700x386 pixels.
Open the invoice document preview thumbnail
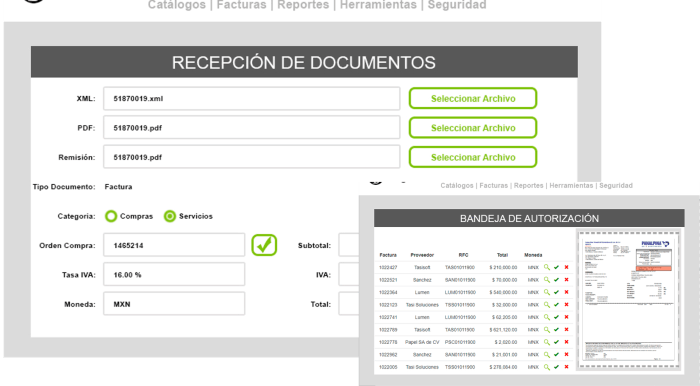click(x=629, y=299)
